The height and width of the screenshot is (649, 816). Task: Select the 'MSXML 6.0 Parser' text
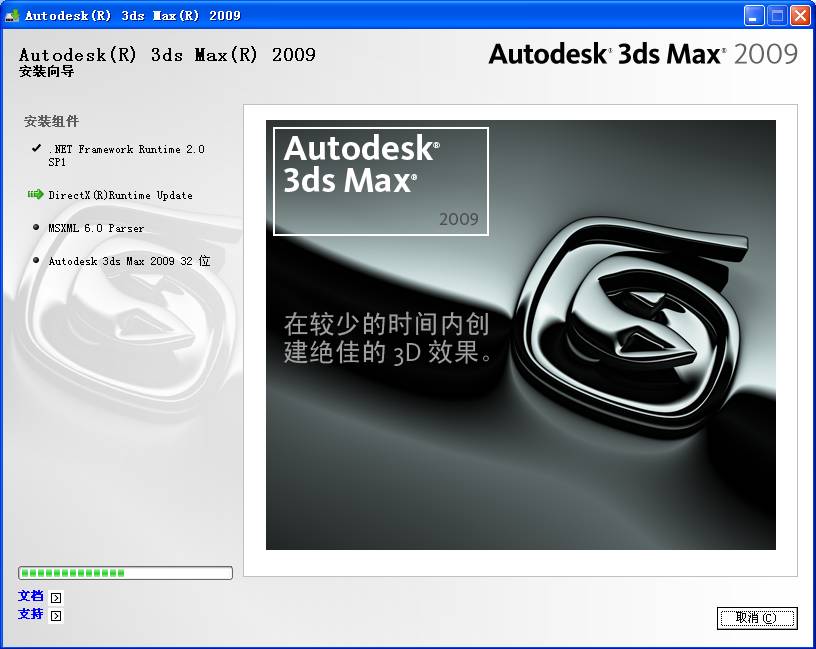(96, 228)
